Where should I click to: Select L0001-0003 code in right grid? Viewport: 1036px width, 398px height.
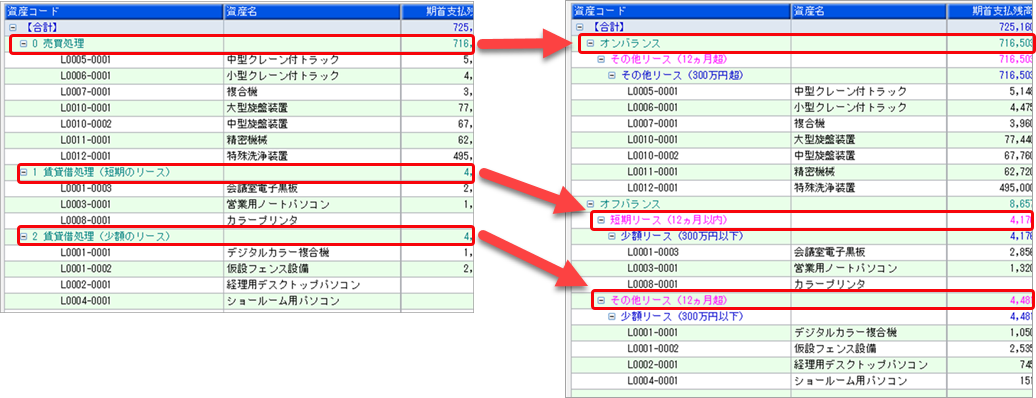[652, 252]
